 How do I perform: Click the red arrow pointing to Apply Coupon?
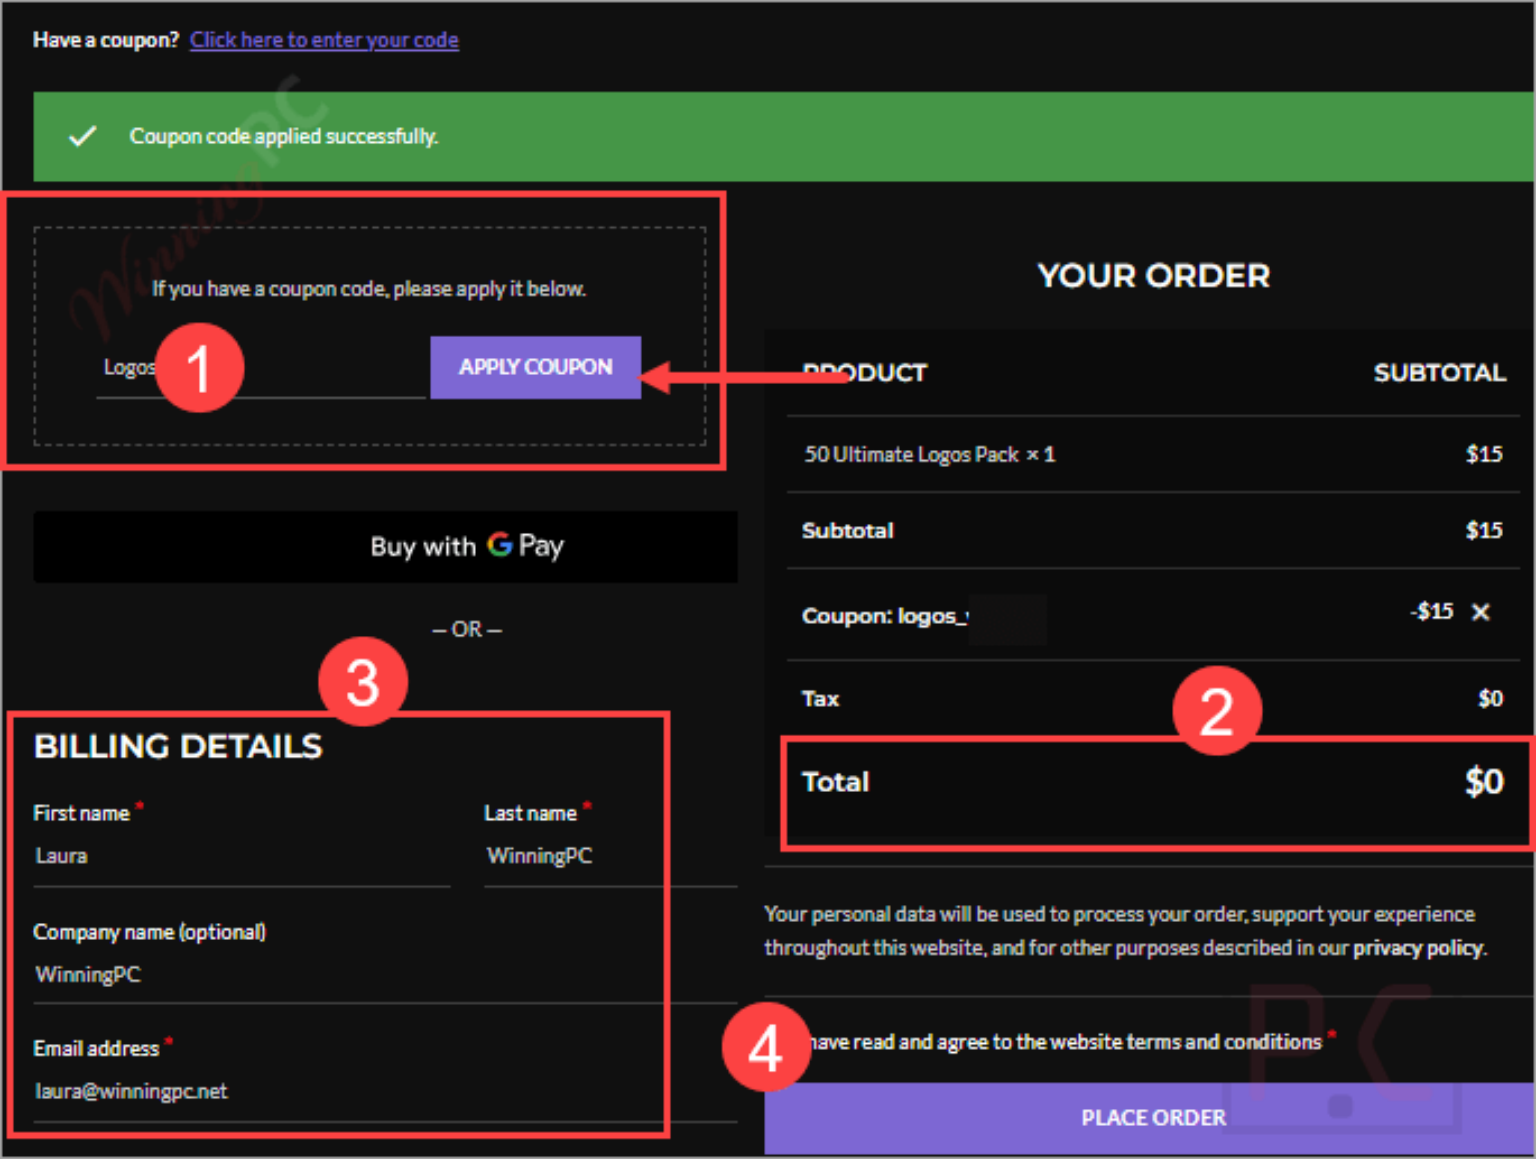[x=740, y=377]
